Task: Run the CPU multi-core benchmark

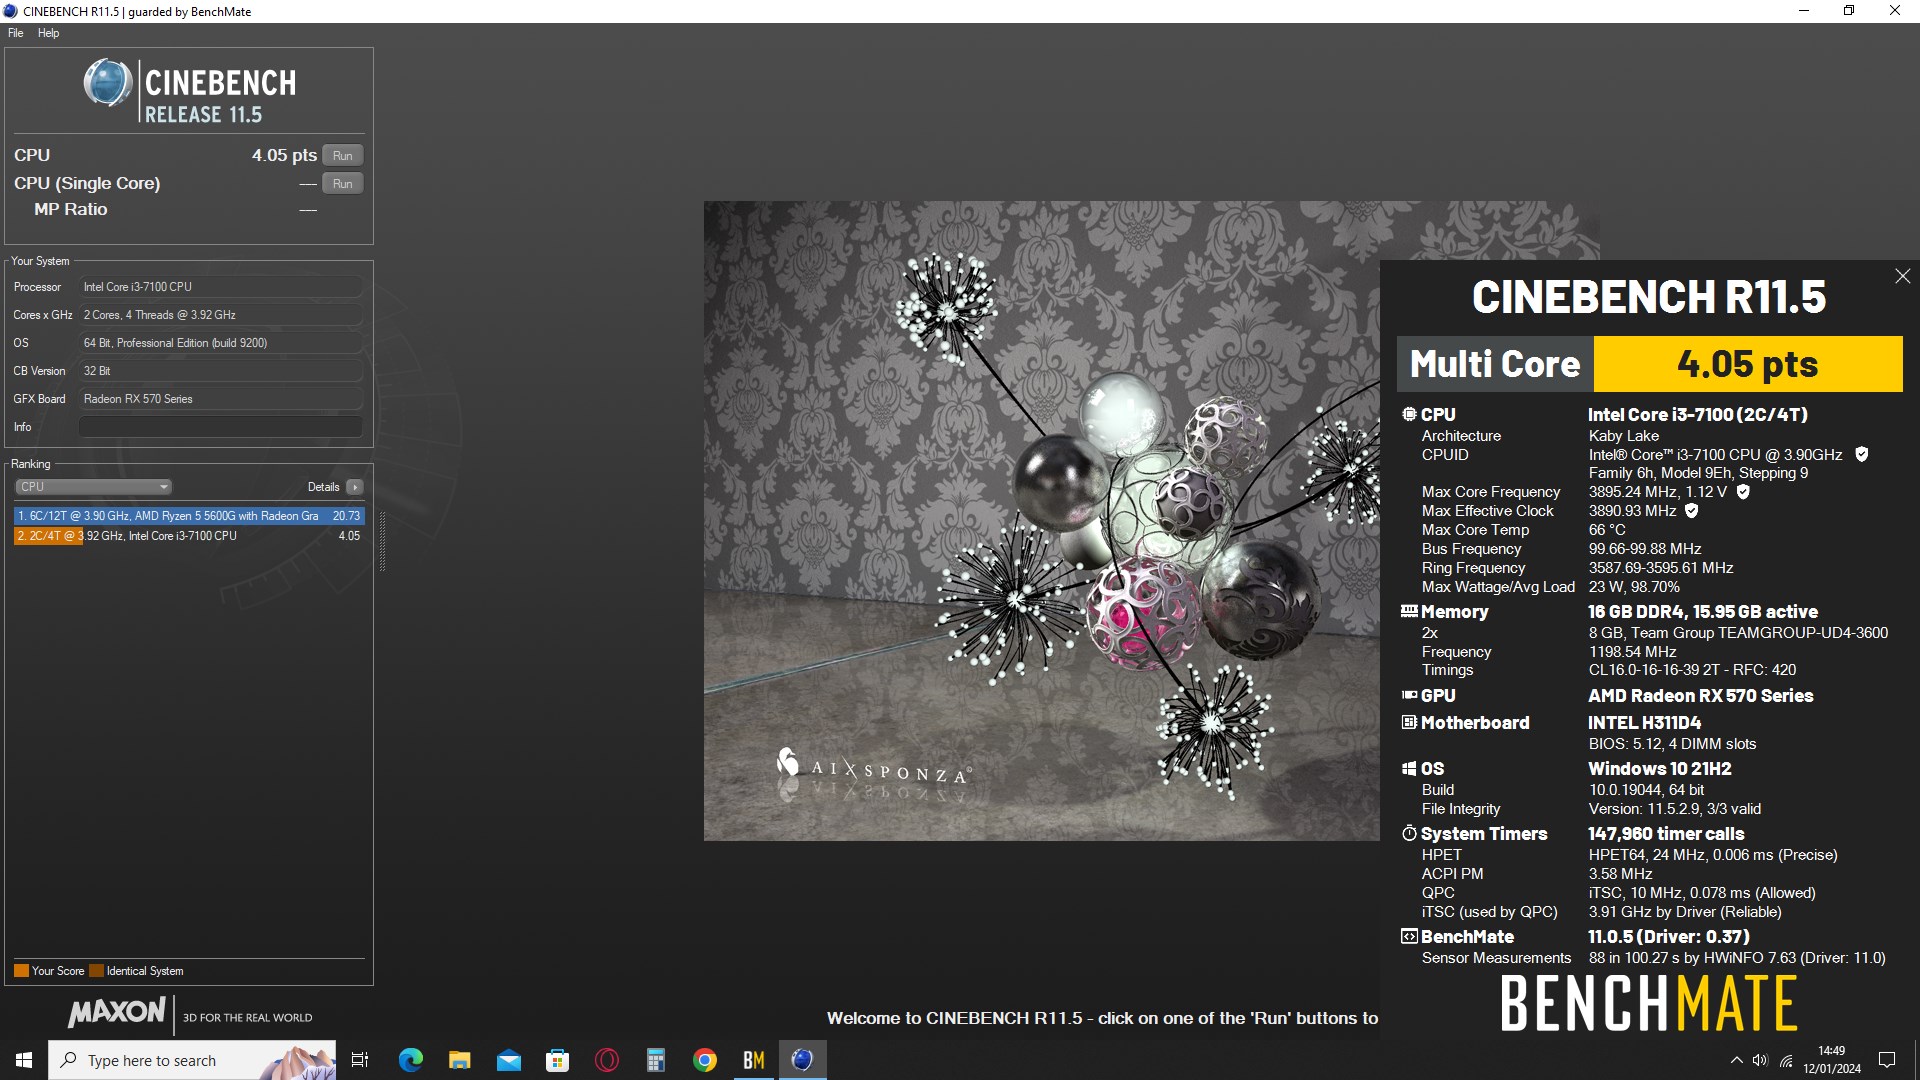Action: 343,156
